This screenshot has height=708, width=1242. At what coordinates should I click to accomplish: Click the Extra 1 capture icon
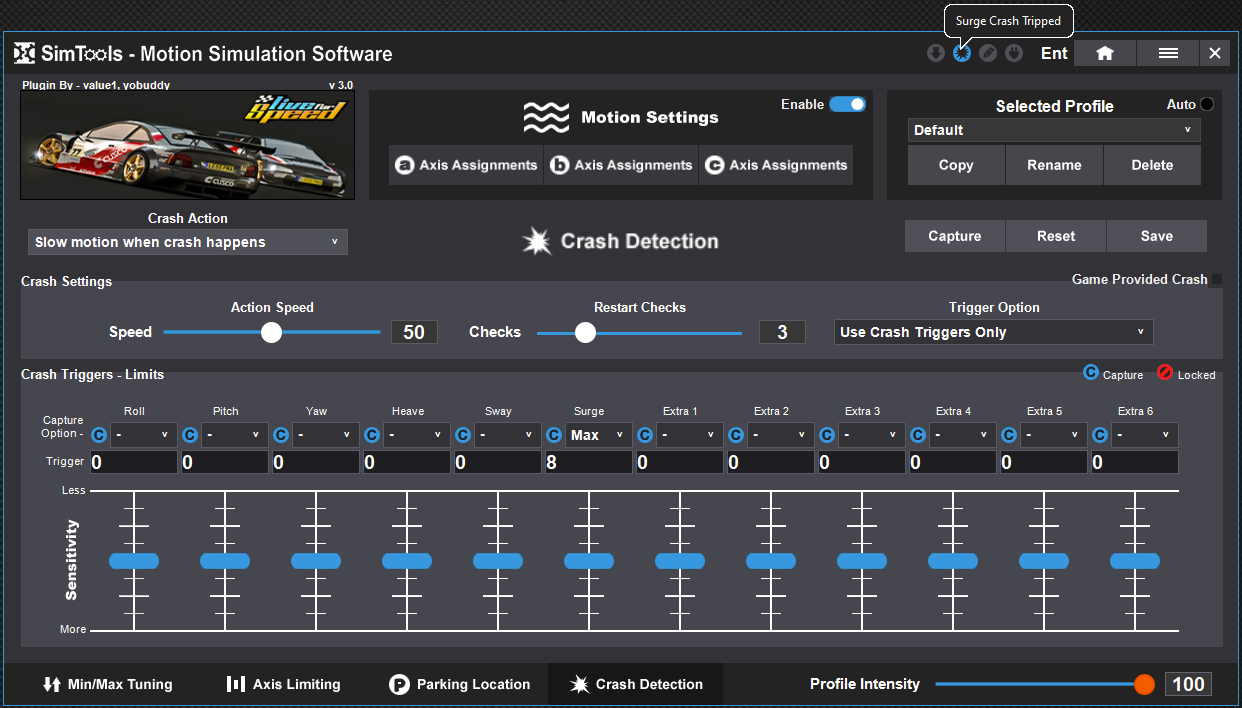pyautogui.click(x=645, y=435)
